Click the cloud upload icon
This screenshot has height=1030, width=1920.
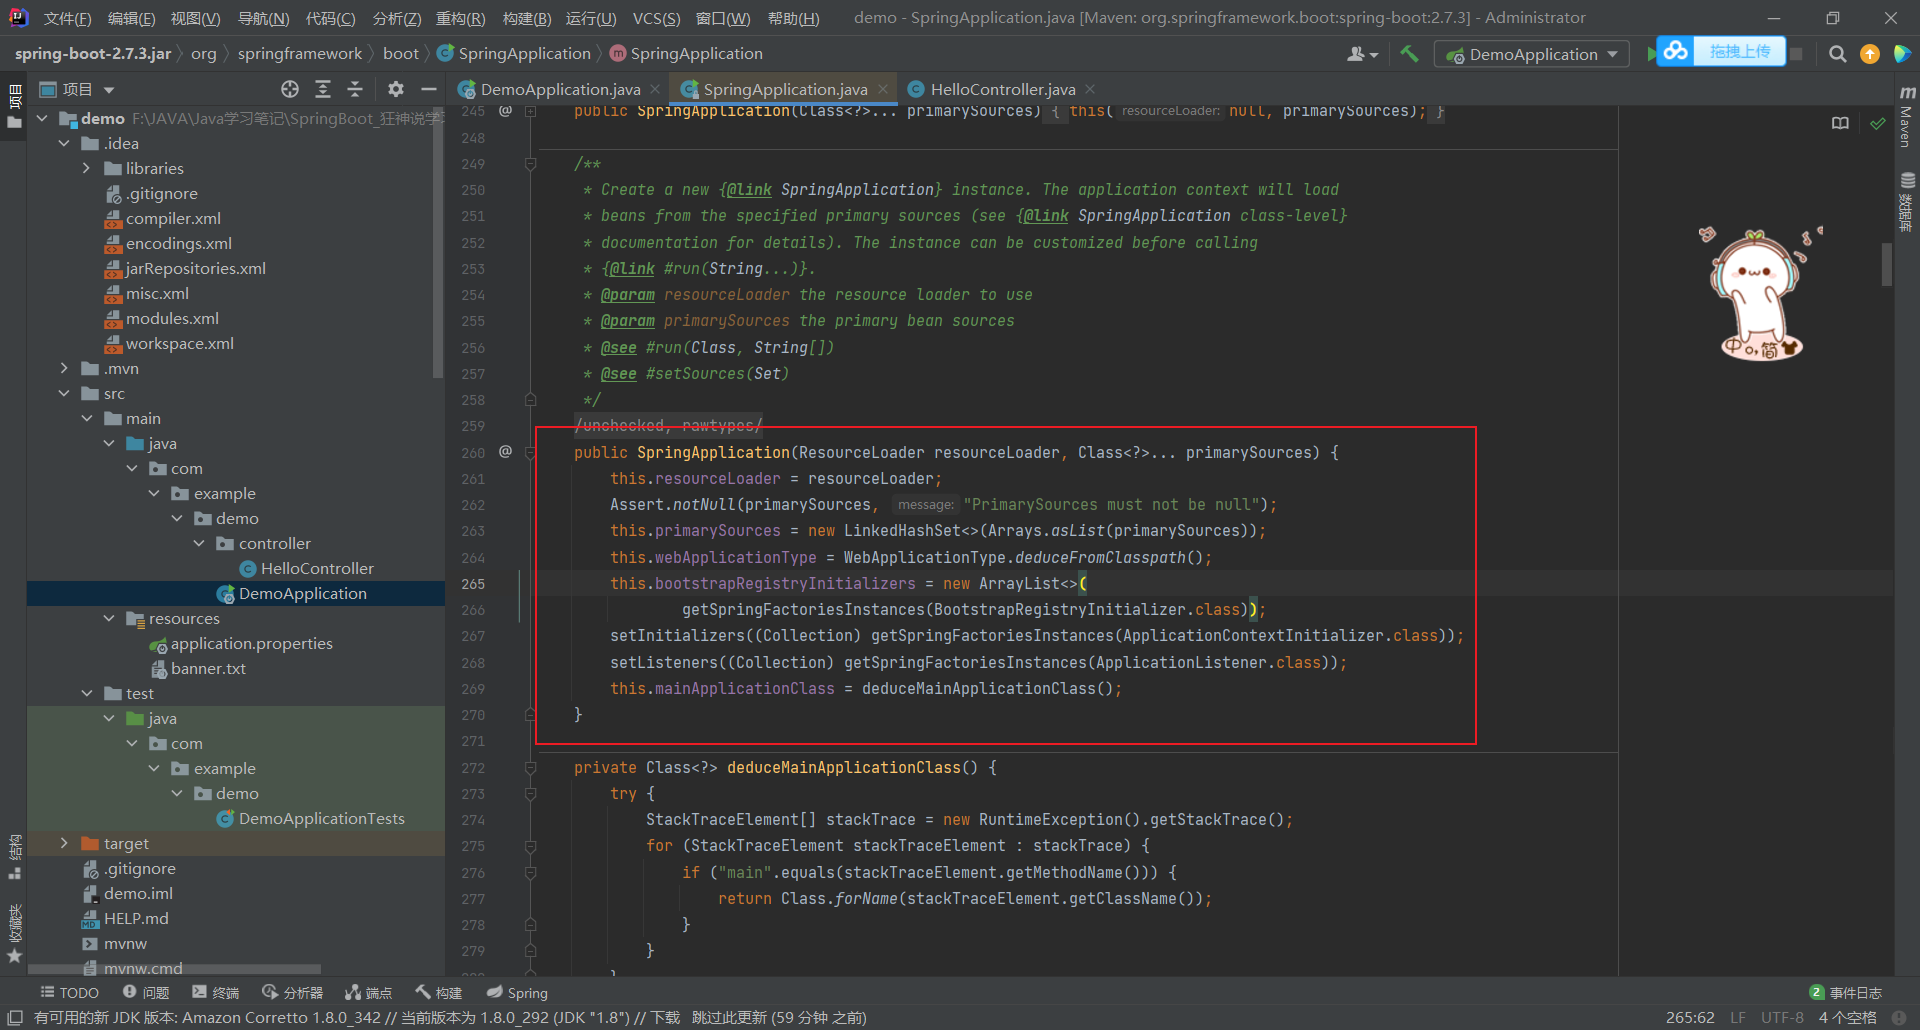tap(1676, 50)
